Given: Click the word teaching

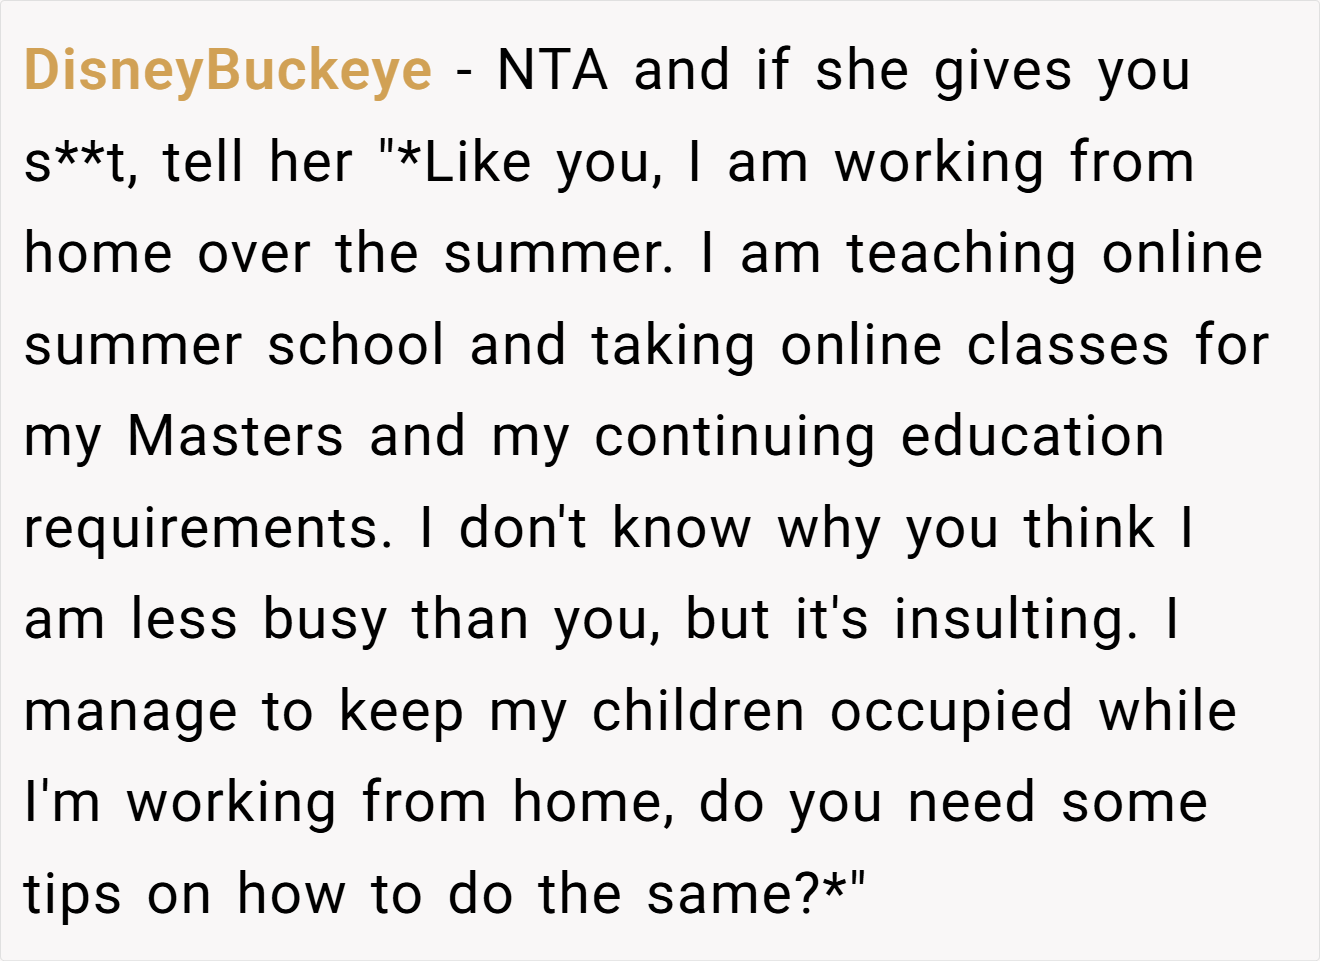Looking at the screenshot, I should pyautogui.click(x=961, y=254).
